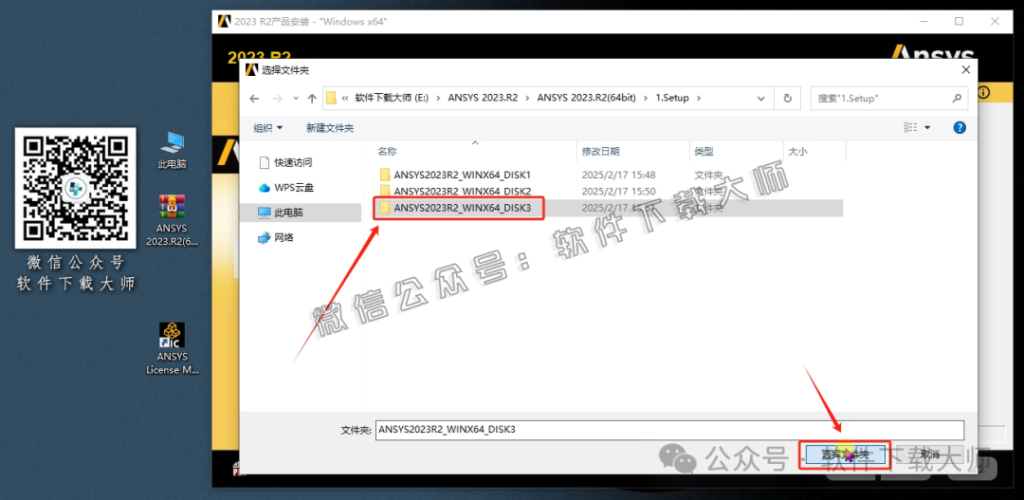
Task: Expand the « breadcrumb overflow chevron
Action: point(345,99)
